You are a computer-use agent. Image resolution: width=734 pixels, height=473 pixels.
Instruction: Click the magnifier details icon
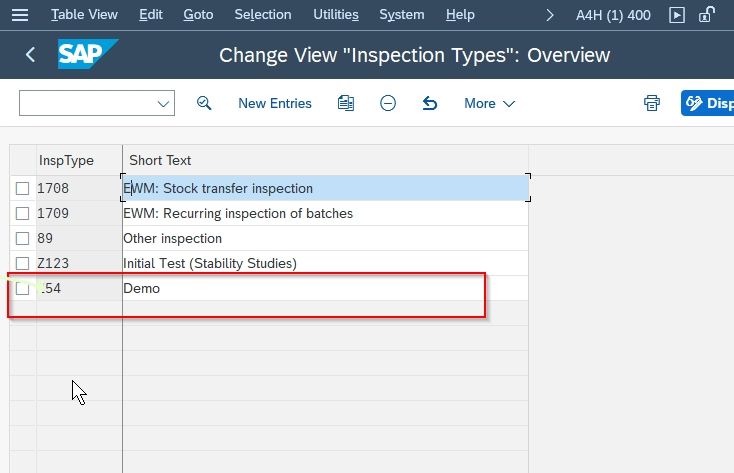[x=204, y=103]
